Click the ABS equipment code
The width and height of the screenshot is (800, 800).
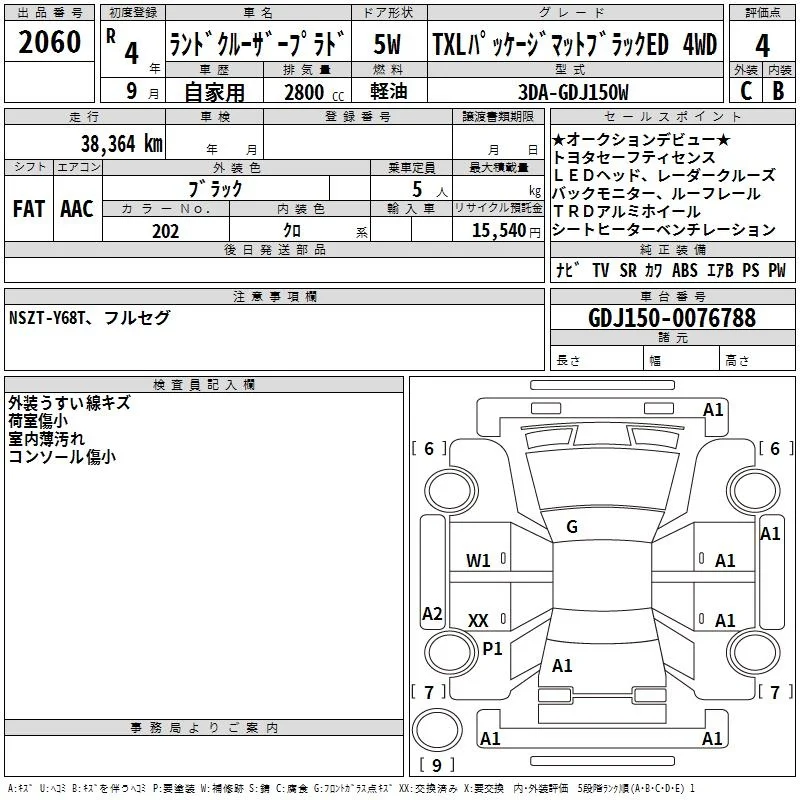[684, 270]
